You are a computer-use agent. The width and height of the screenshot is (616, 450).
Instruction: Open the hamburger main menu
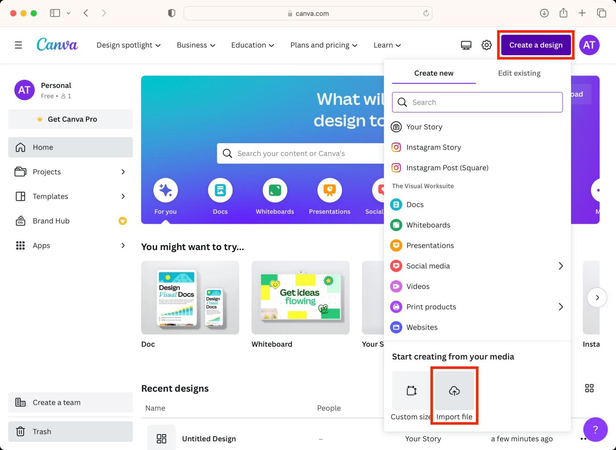[18, 45]
